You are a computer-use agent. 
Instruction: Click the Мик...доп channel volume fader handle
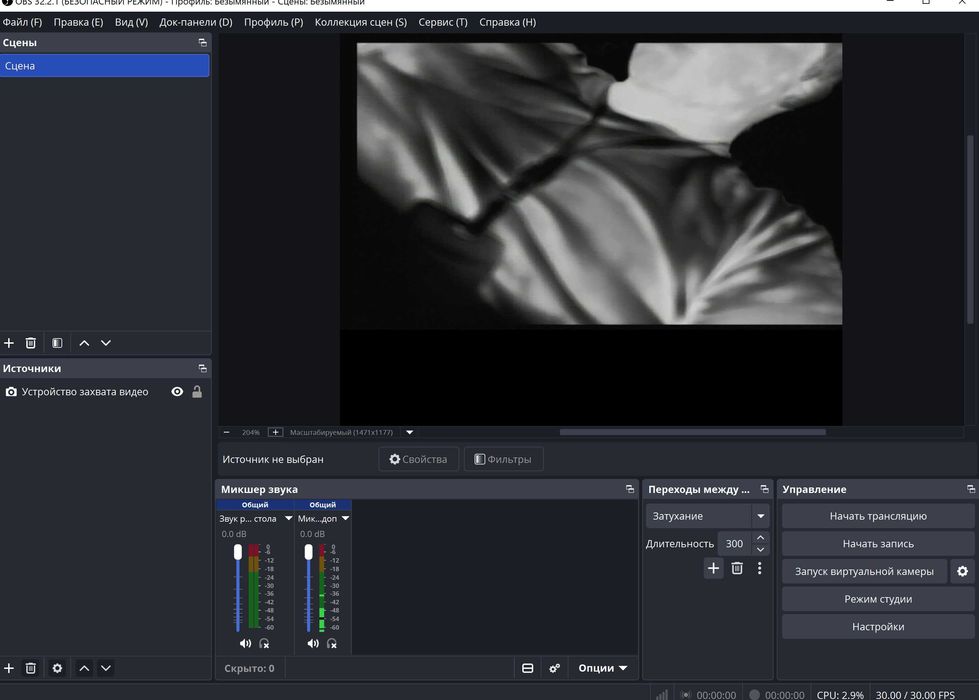click(x=308, y=552)
